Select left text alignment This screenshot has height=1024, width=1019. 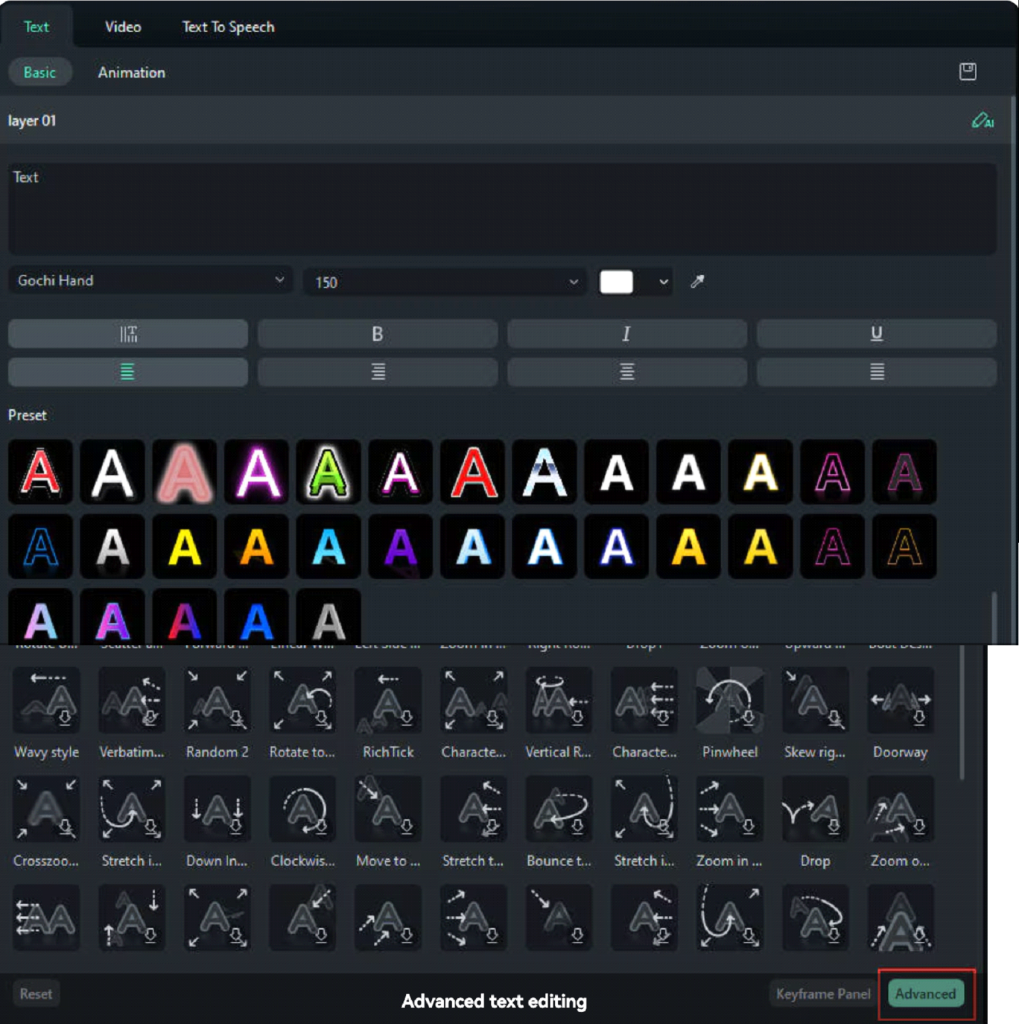pyautogui.click(x=128, y=372)
